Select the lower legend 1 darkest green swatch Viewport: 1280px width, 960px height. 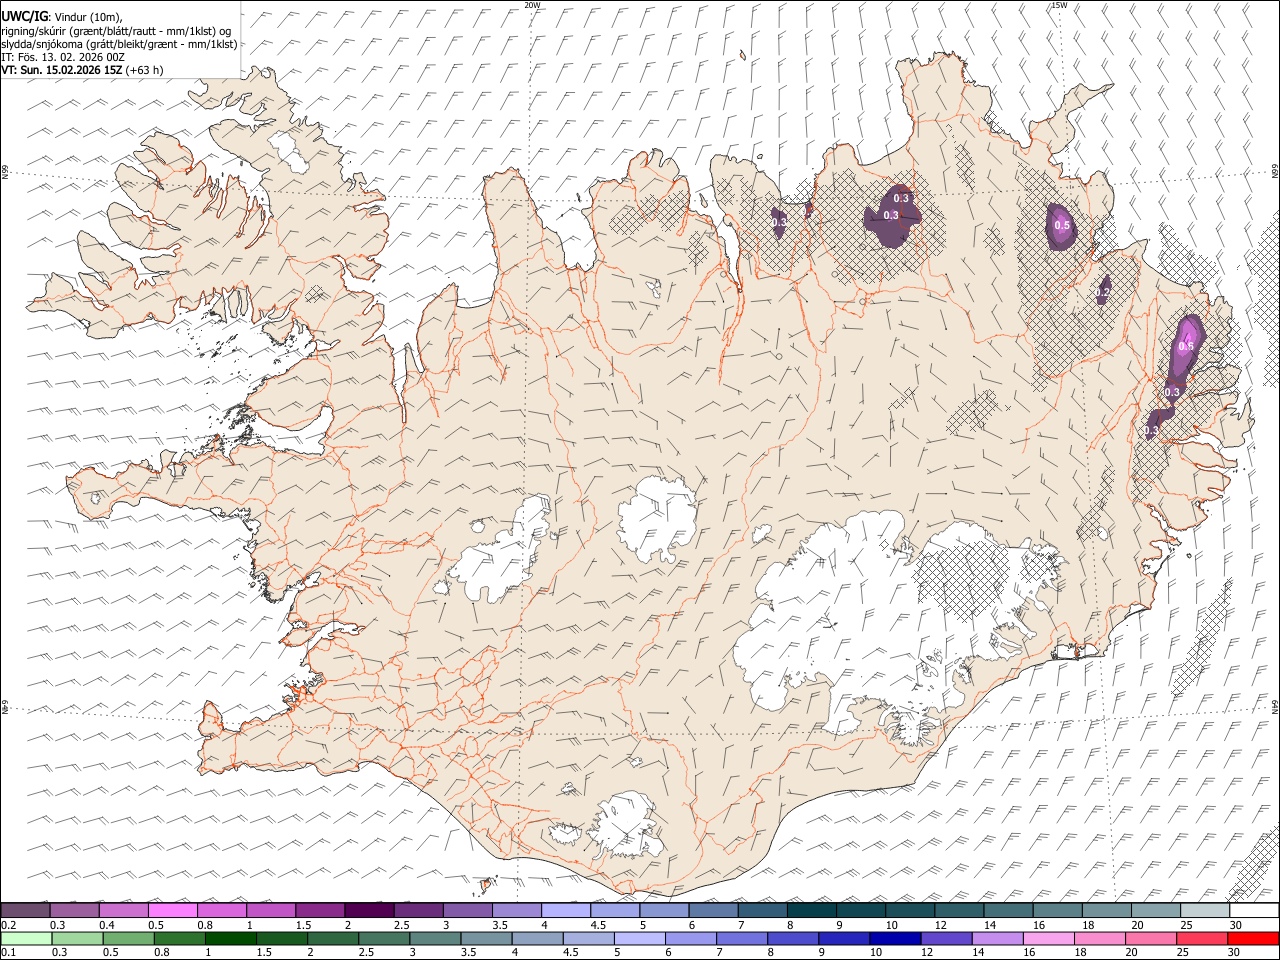tap(230, 938)
